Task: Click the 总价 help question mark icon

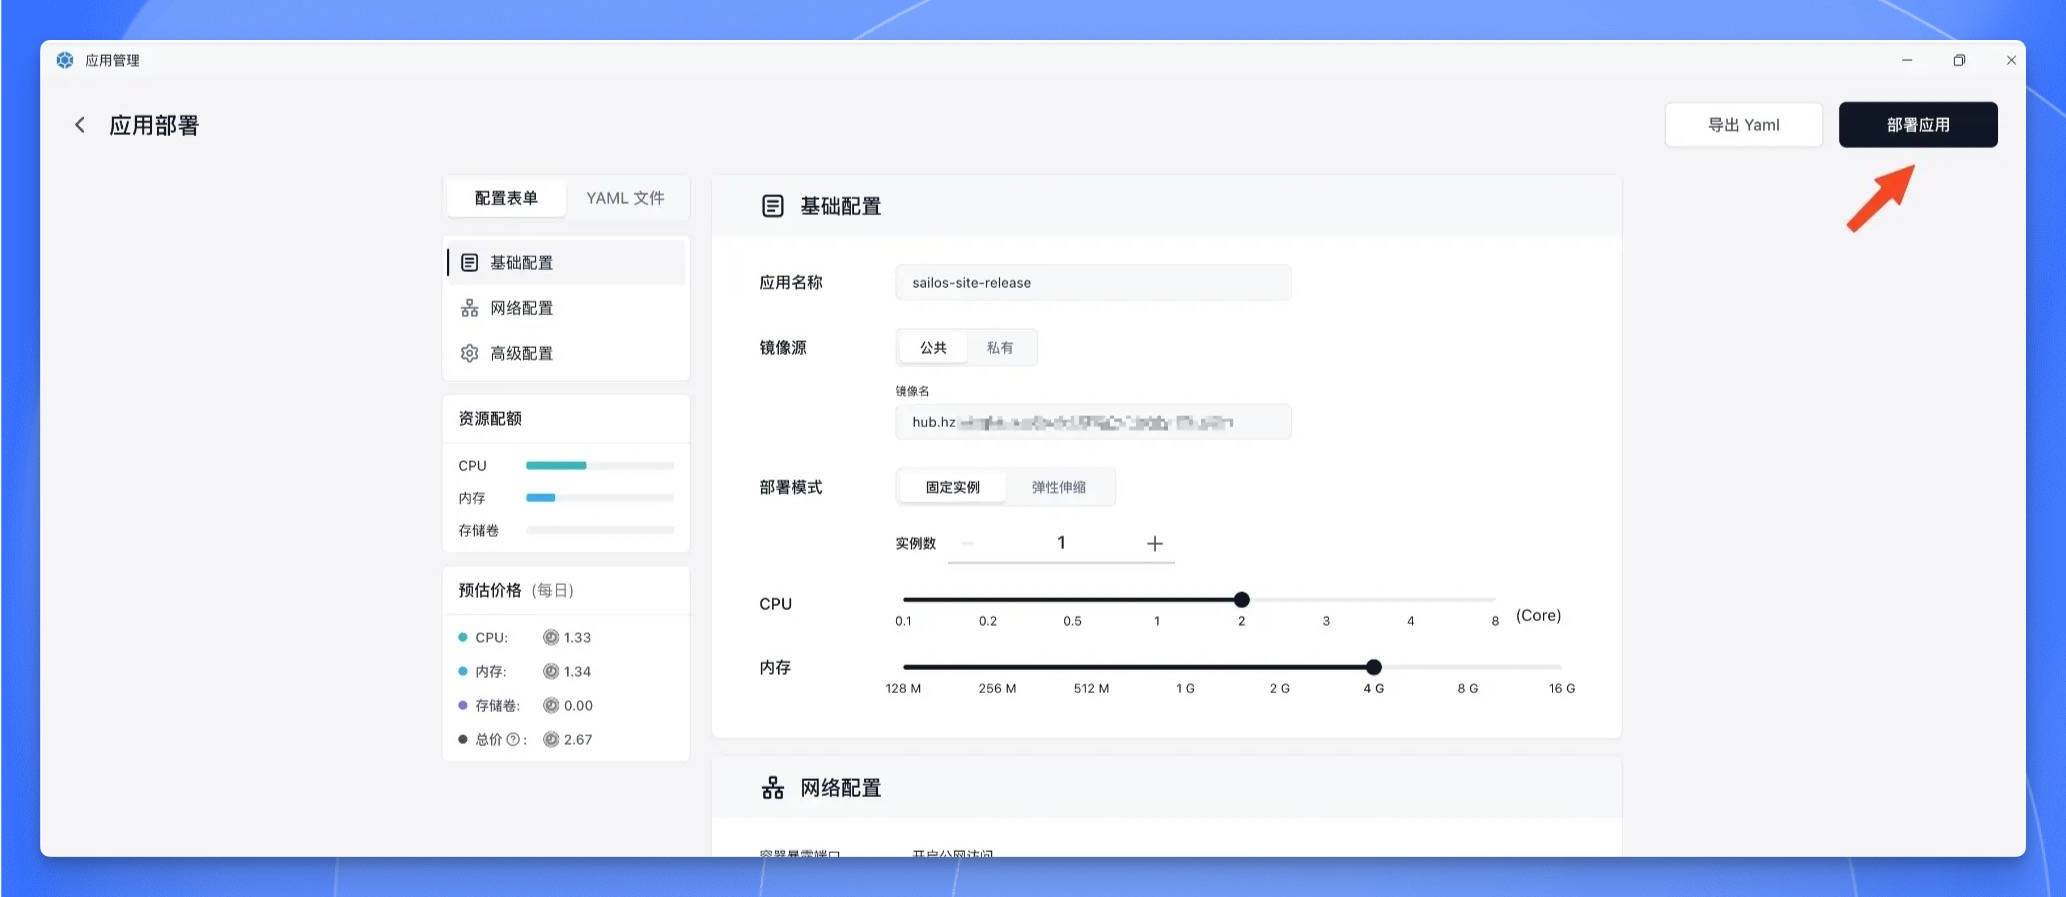Action: coord(513,740)
